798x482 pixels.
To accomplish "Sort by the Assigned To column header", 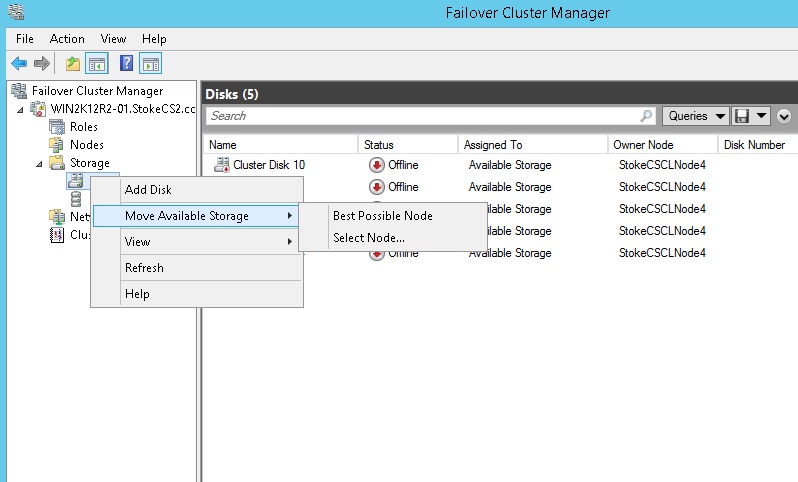I will tap(532, 145).
